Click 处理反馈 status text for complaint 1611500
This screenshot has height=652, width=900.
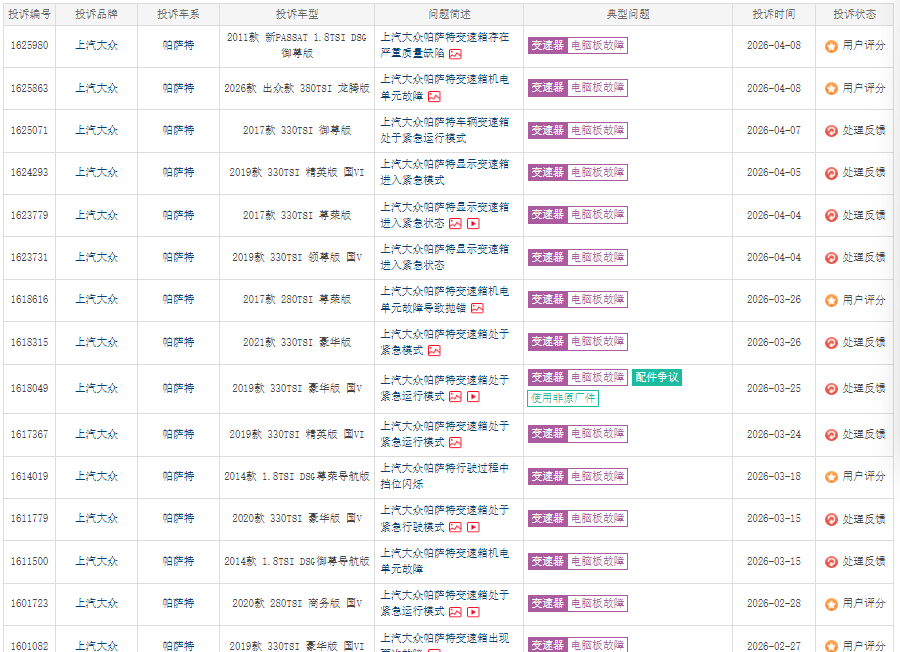863,562
